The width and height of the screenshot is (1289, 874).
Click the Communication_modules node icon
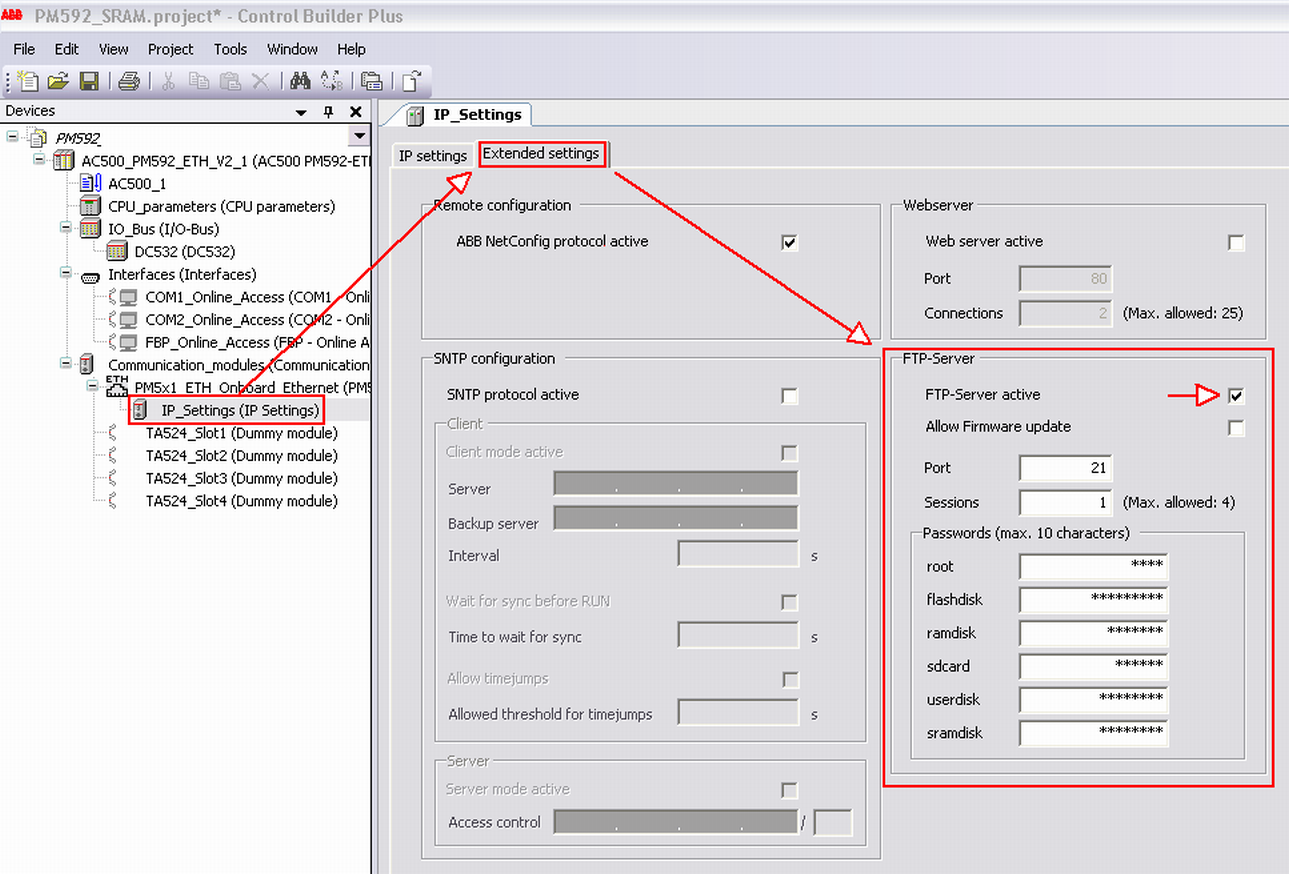(x=88, y=365)
